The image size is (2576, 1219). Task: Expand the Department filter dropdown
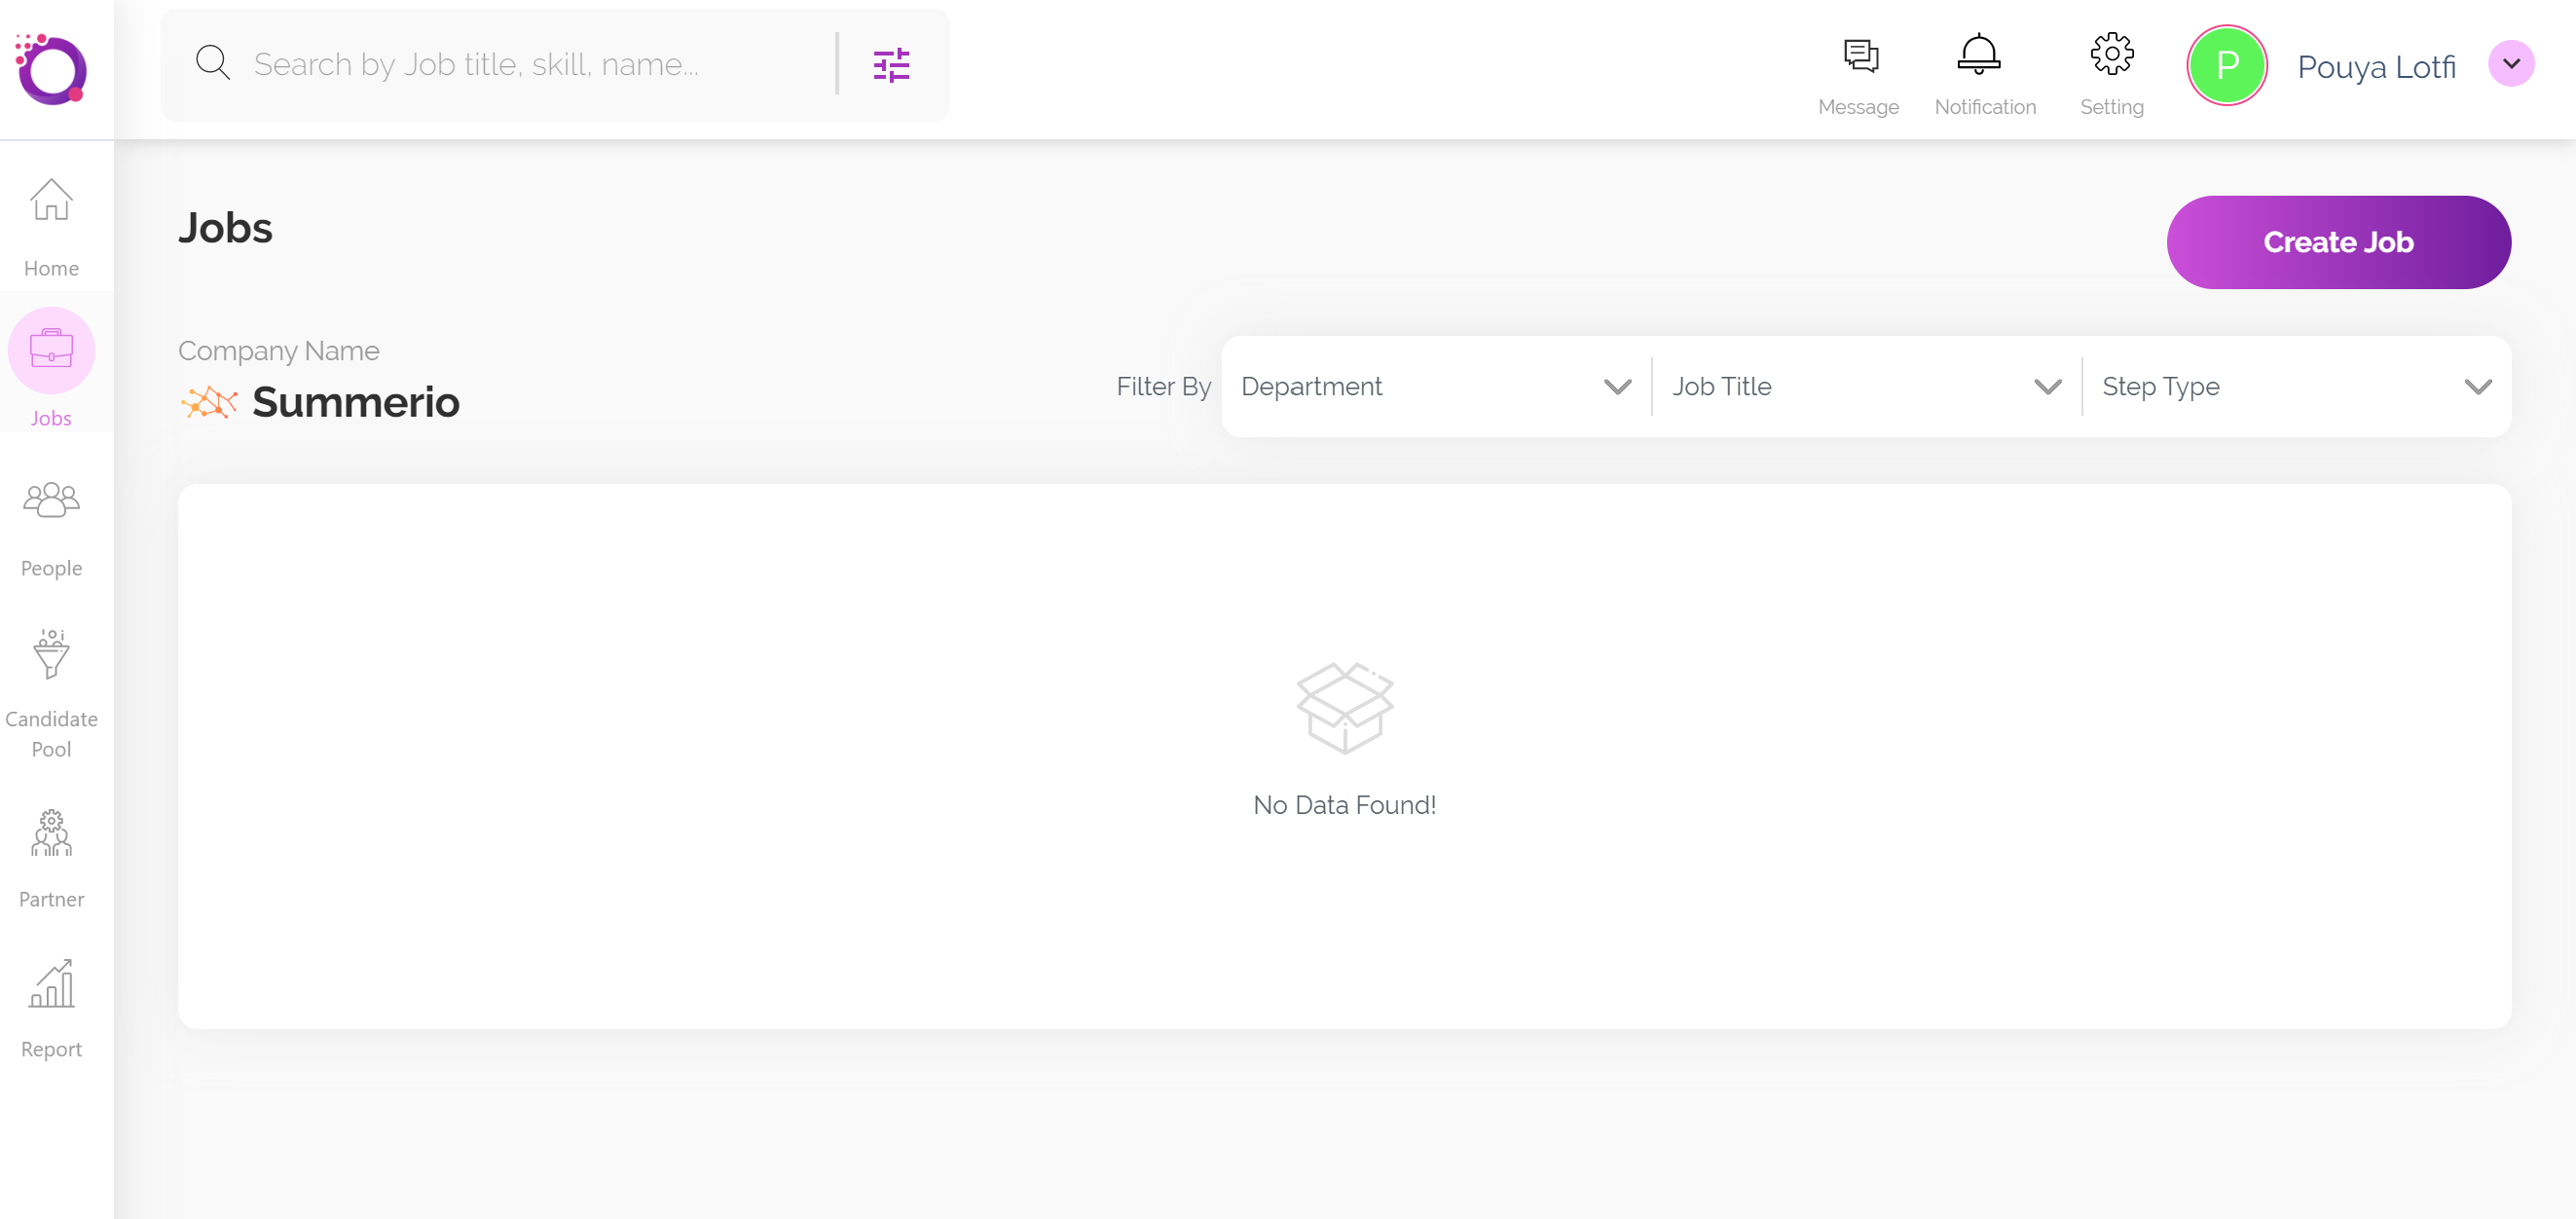[1435, 387]
